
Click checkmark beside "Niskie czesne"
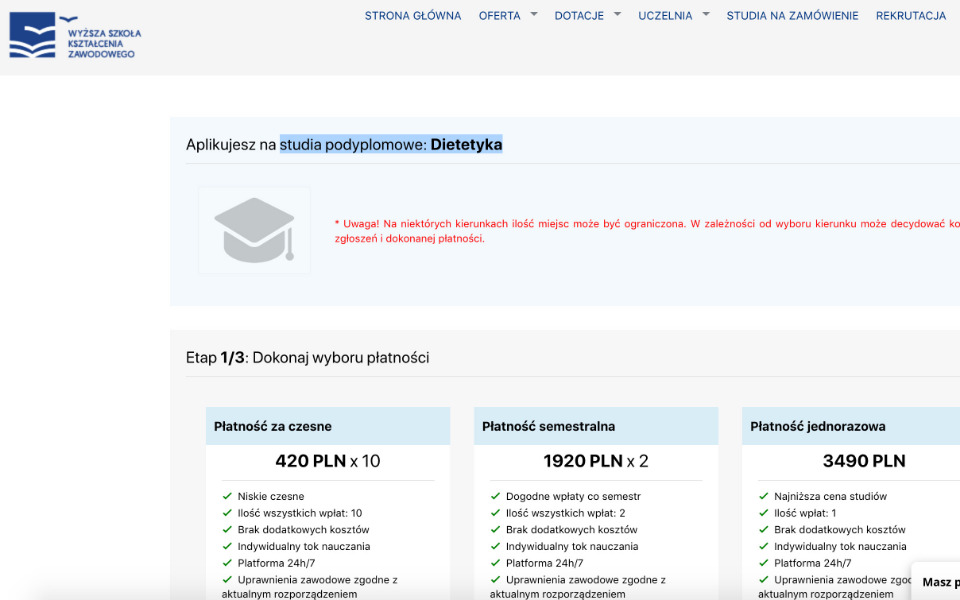tap(225, 495)
